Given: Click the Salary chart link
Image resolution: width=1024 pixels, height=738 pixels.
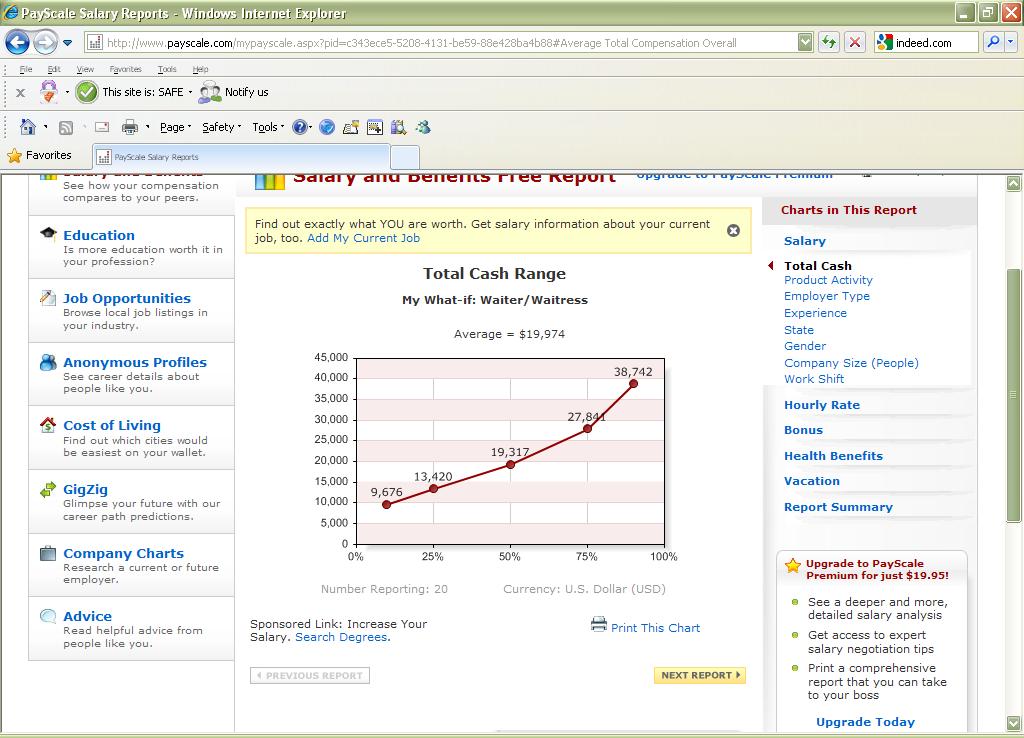Looking at the screenshot, I should pyautogui.click(x=805, y=241).
